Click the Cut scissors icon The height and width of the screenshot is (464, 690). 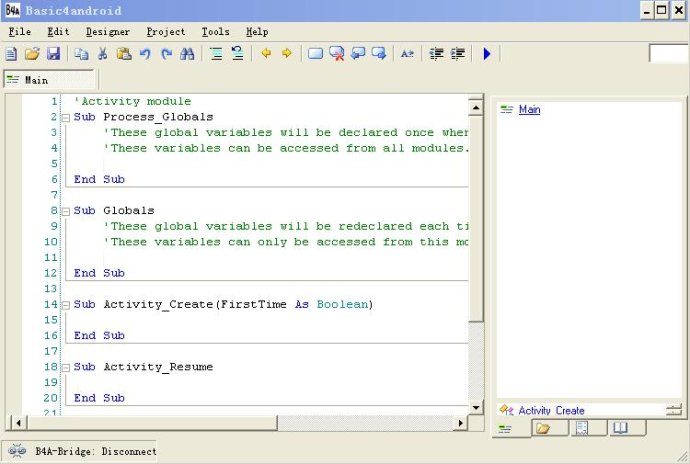point(102,54)
